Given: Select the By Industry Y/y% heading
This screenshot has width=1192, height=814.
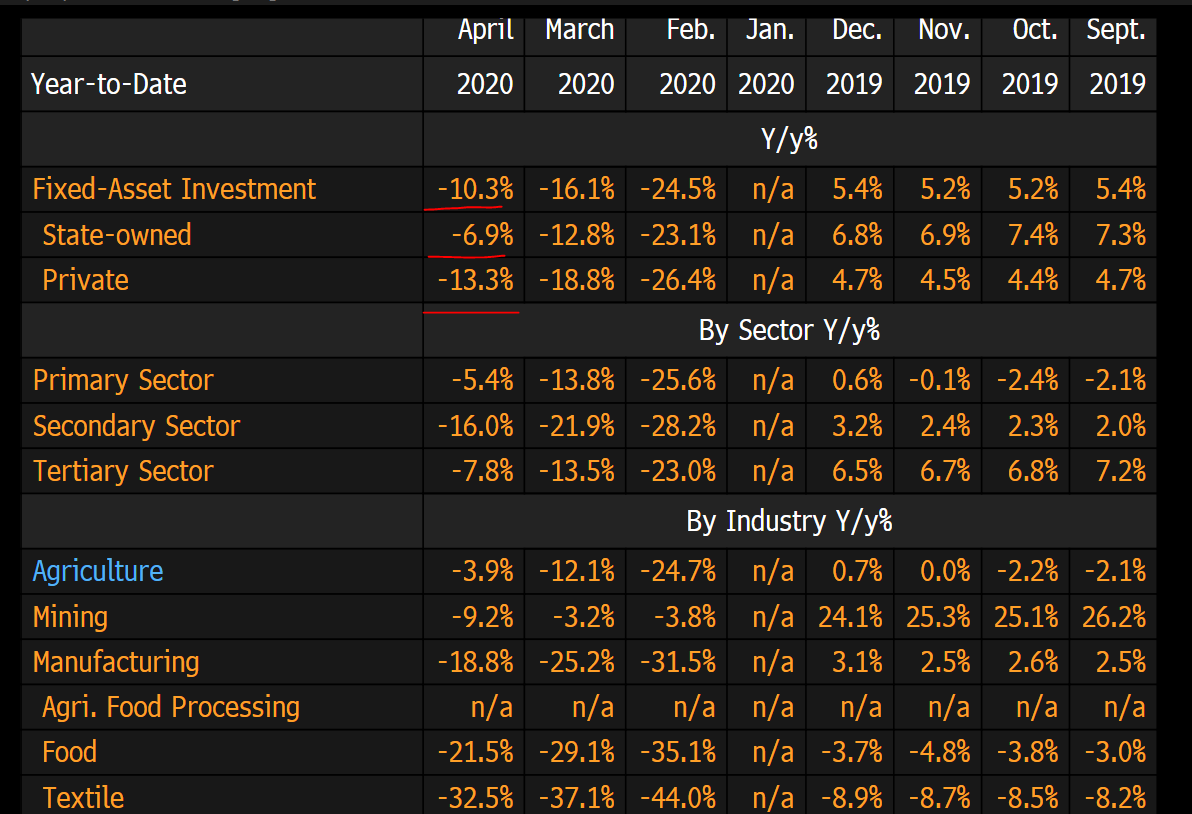Looking at the screenshot, I should pos(789,521).
